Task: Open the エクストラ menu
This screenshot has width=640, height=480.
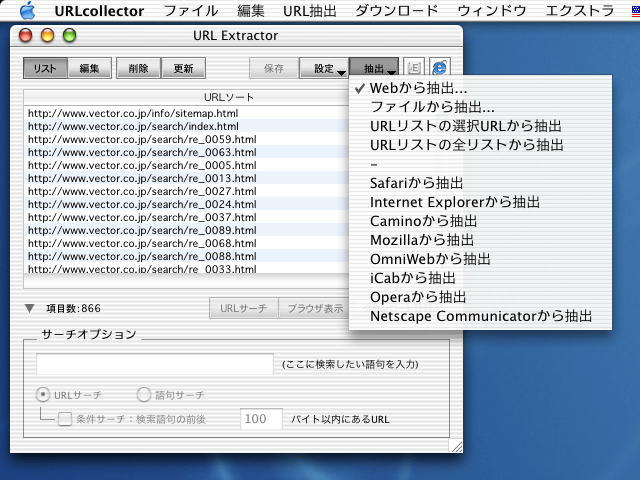Action: [580, 11]
